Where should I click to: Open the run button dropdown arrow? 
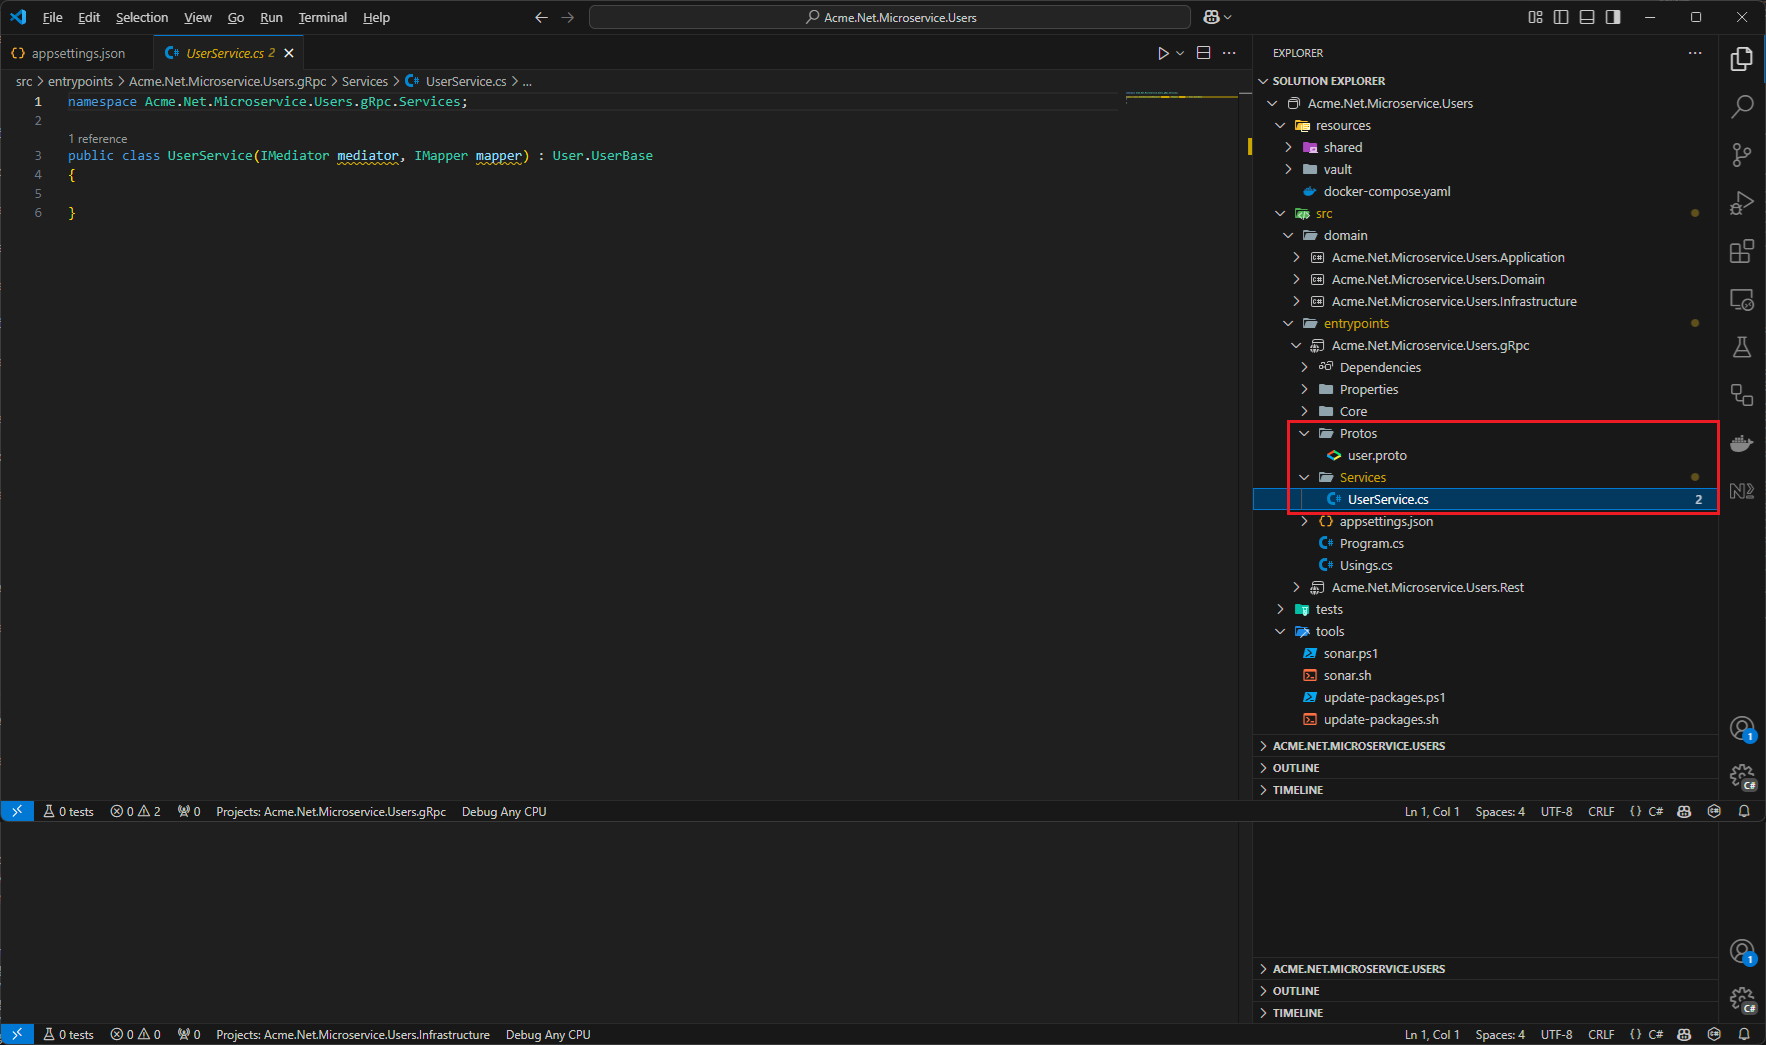point(1180,53)
